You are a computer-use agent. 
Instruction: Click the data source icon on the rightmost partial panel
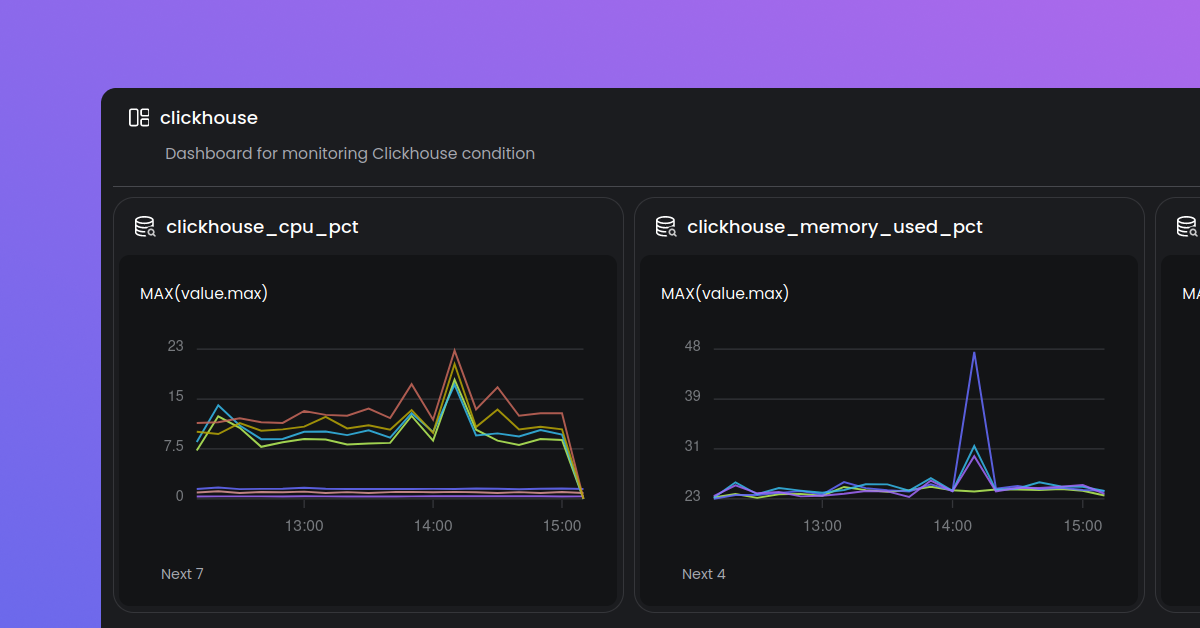click(1186, 226)
